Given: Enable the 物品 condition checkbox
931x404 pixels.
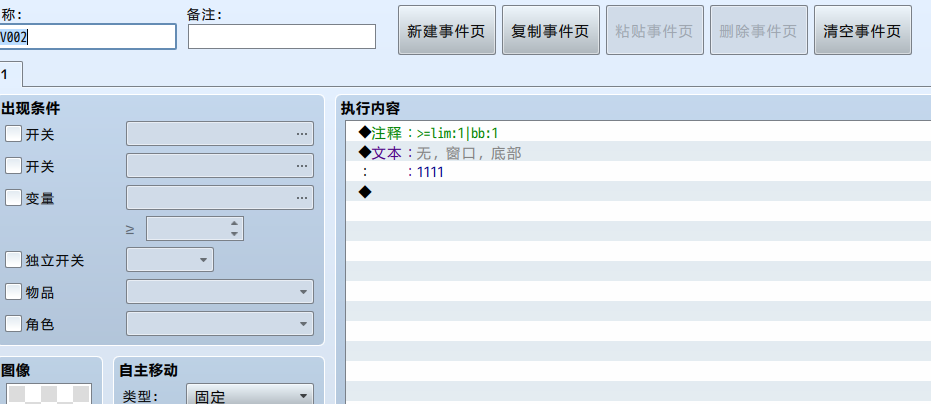Looking at the screenshot, I should coord(13,292).
